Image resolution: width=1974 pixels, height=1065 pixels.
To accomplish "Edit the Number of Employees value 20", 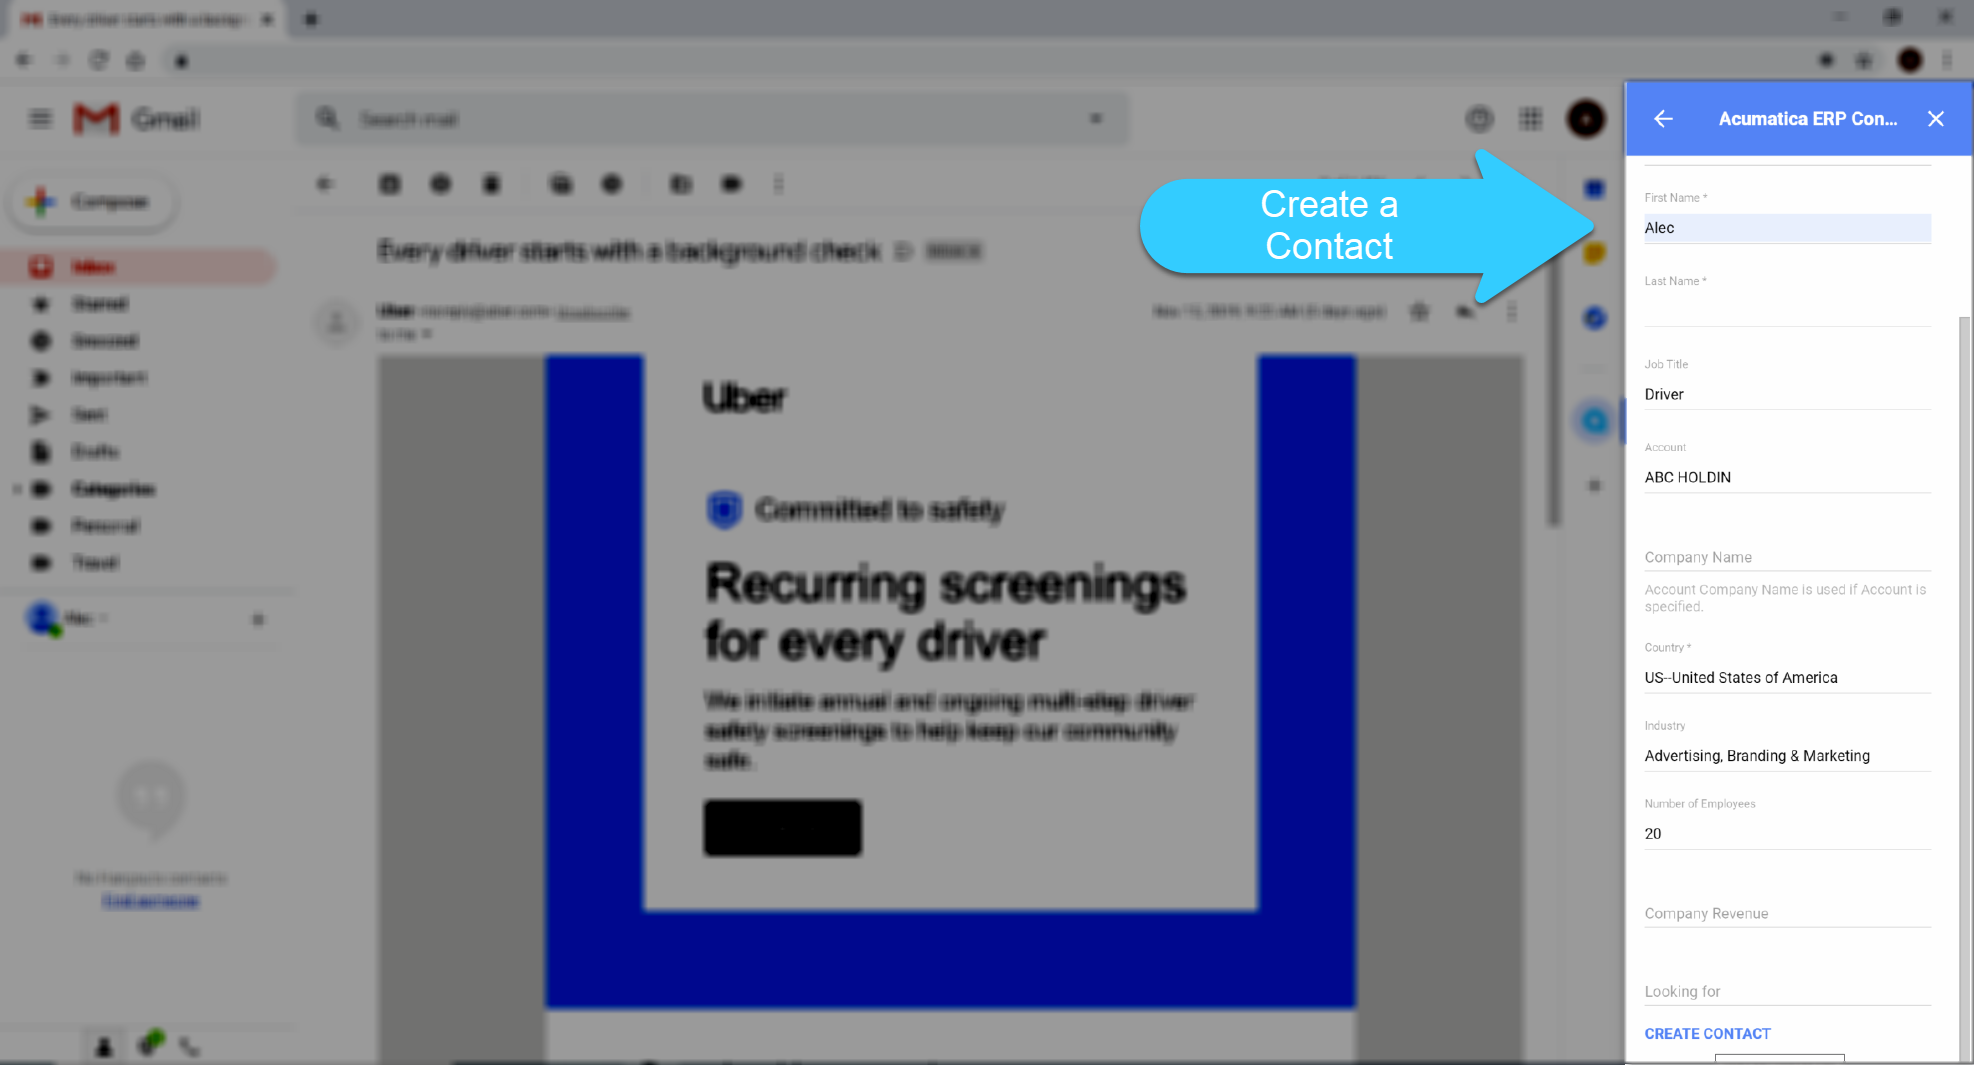I will point(1787,833).
